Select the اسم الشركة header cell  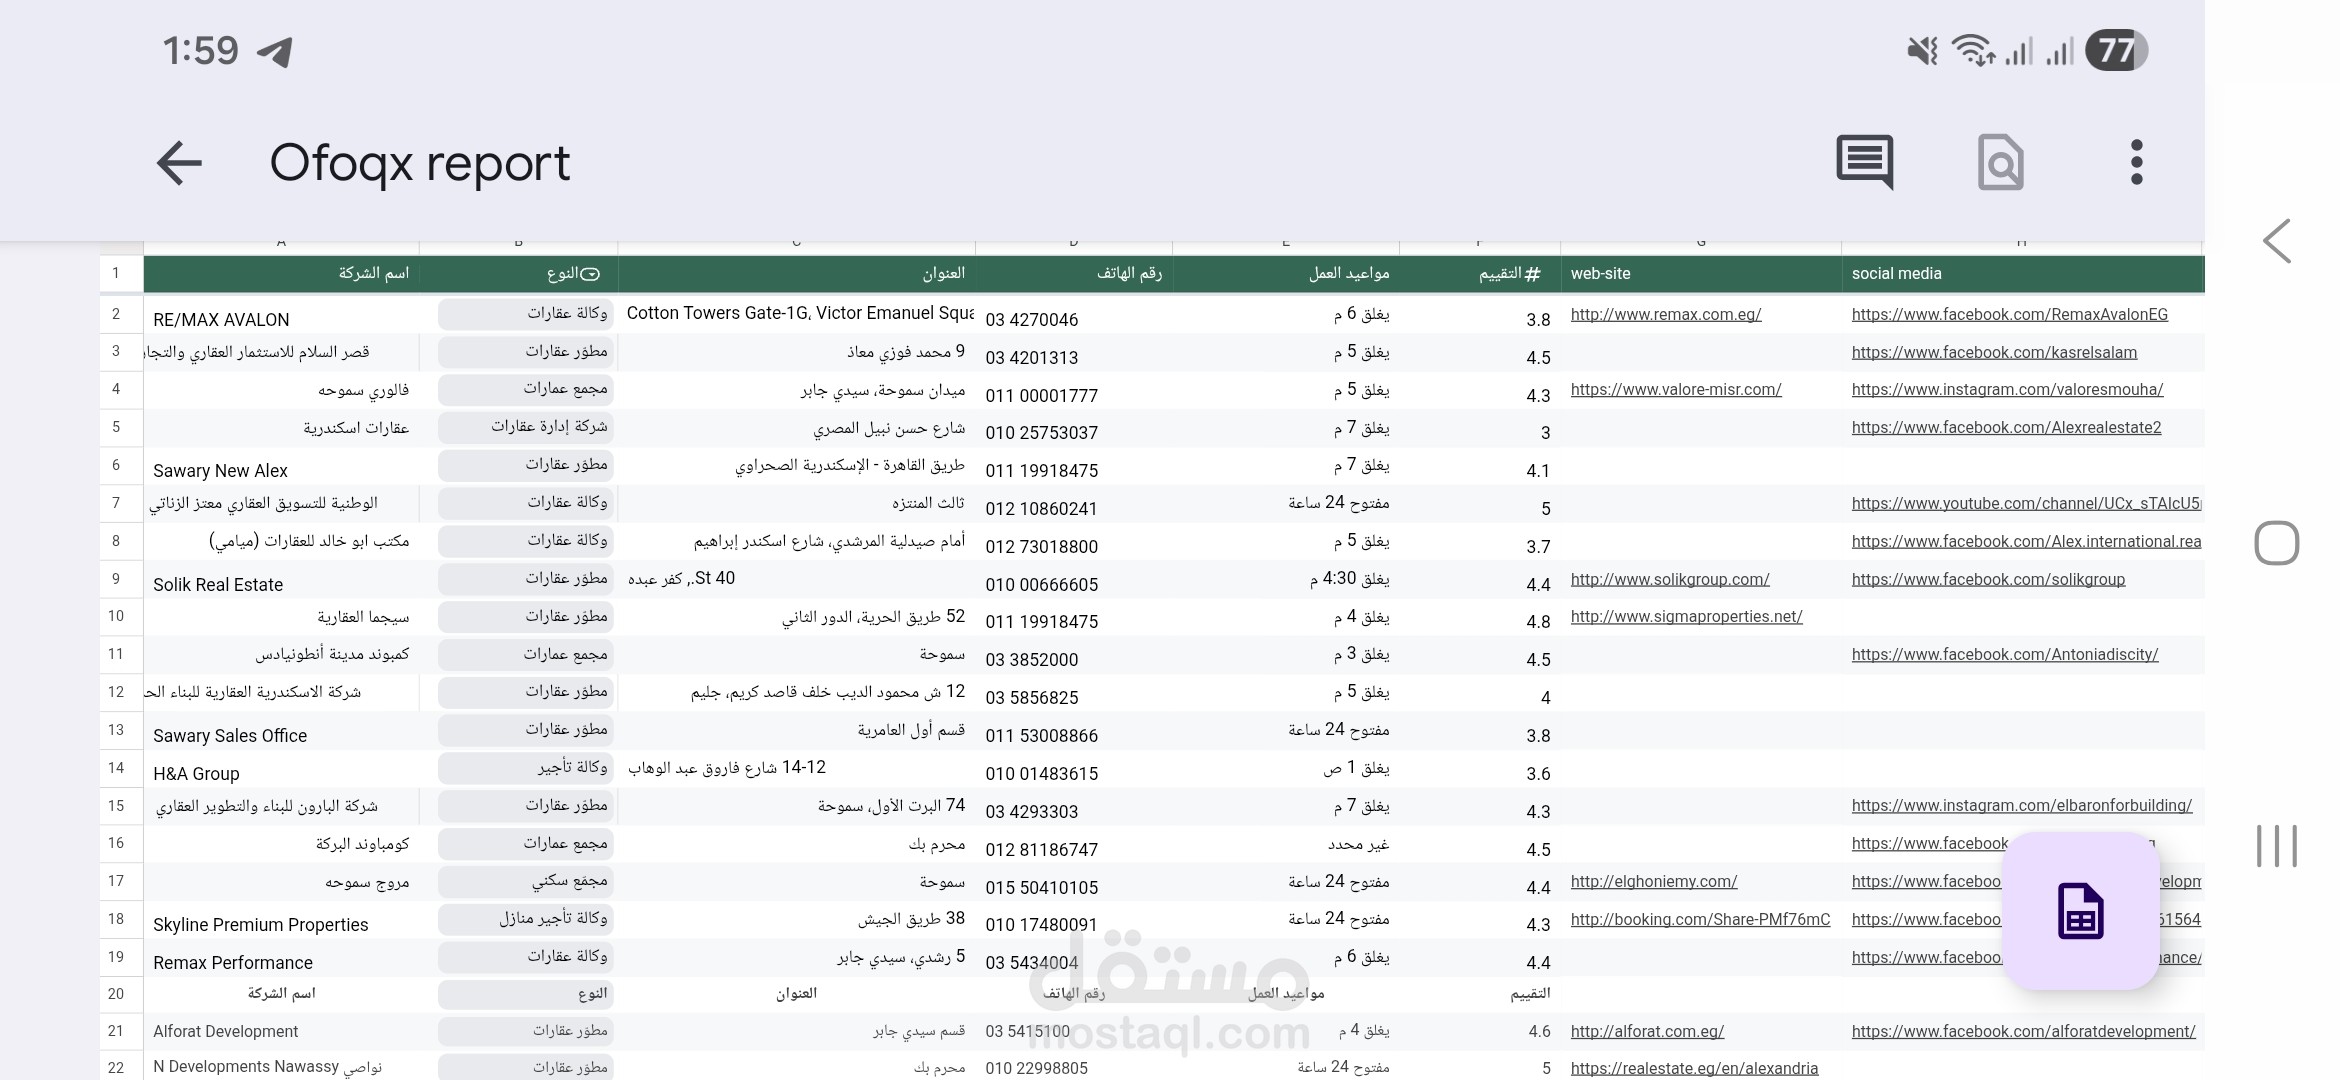point(281,274)
